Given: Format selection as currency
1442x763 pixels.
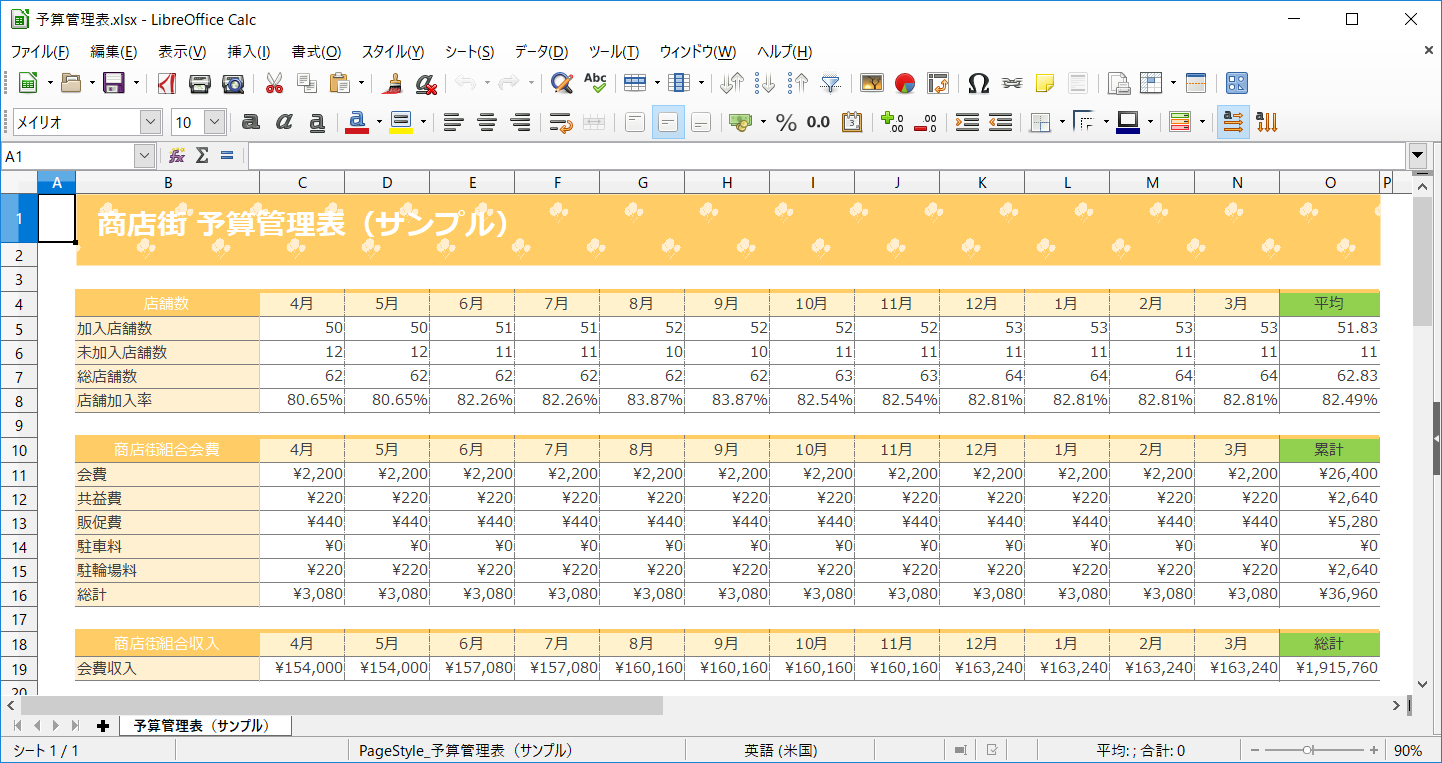Looking at the screenshot, I should [740, 122].
